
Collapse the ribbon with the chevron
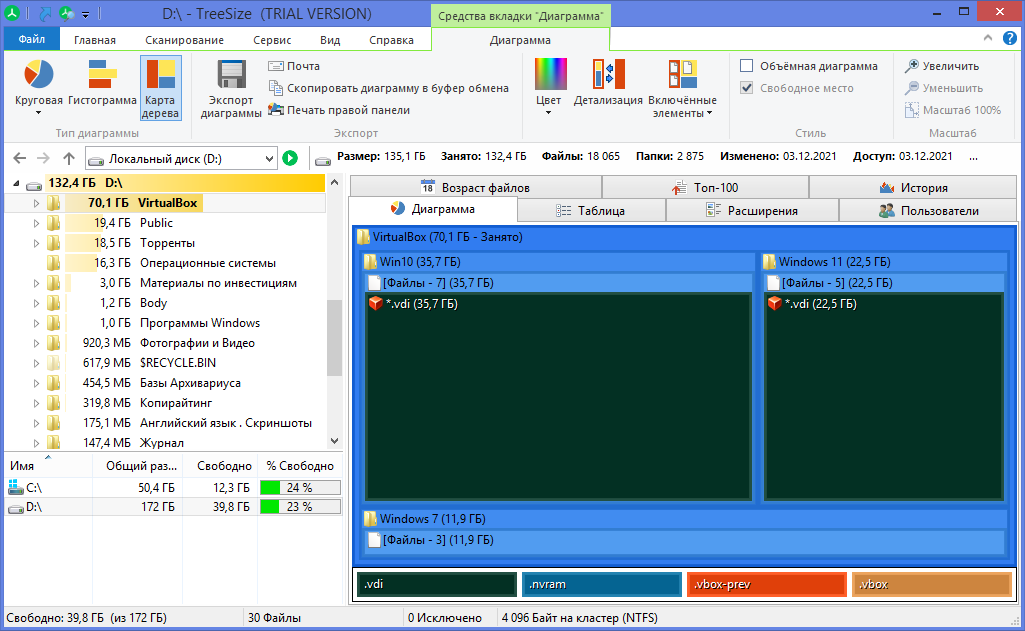(988, 38)
